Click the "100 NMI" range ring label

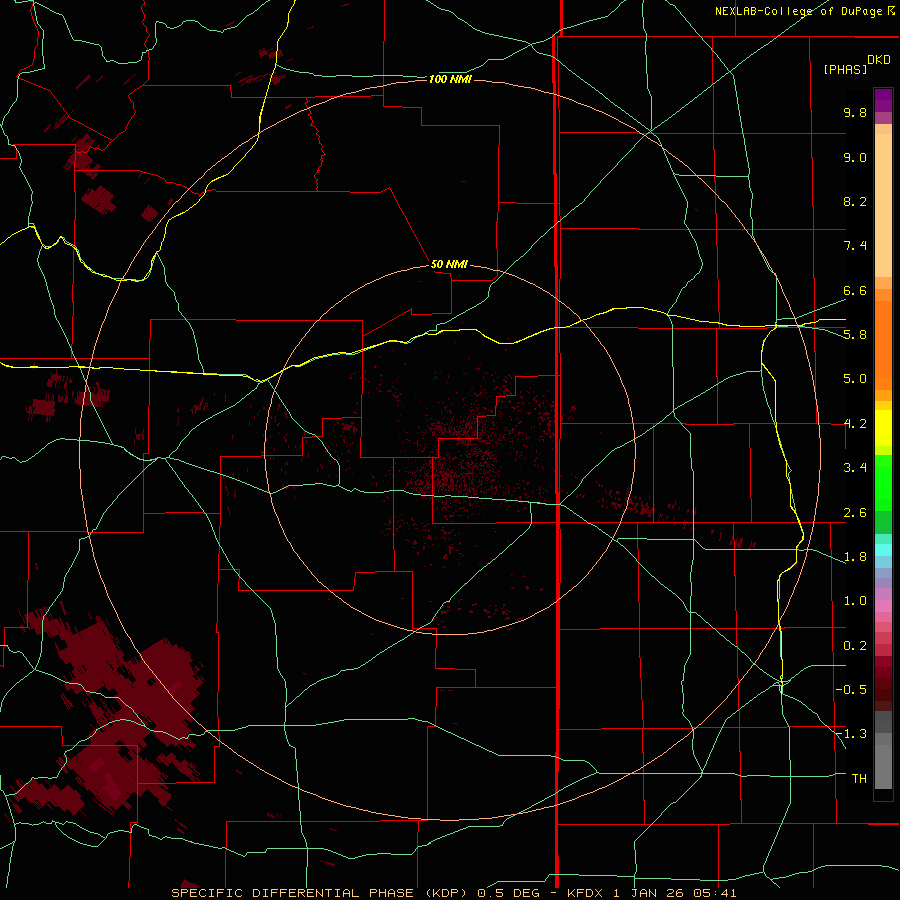450,79
